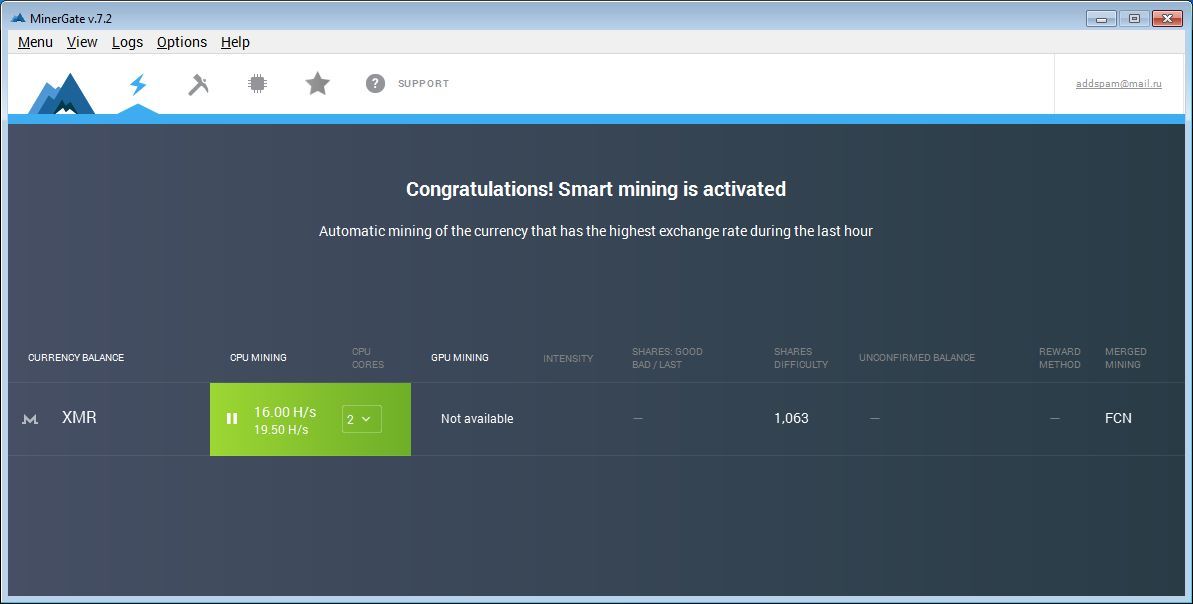Click the GPU MINING column header
The width and height of the screenshot is (1193, 604).
tap(460, 358)
